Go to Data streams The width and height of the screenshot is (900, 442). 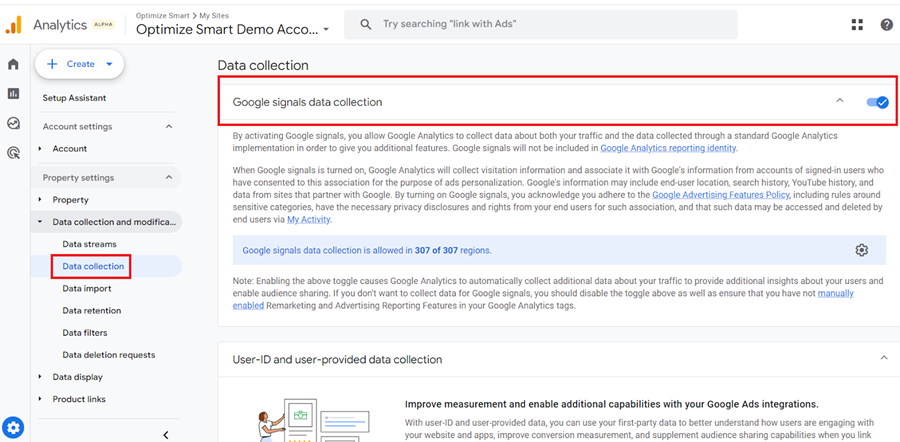(x=89, y=244)
